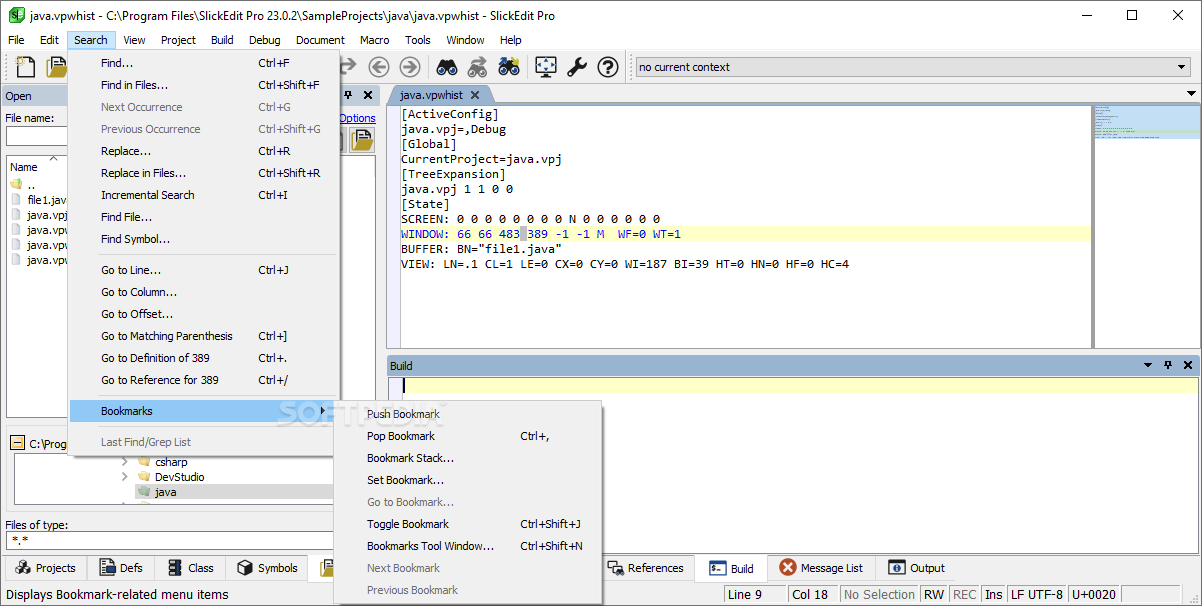Close the Open tool window
The height and width of the screenshot is (606, 1202).
click(x=368, y=95)
